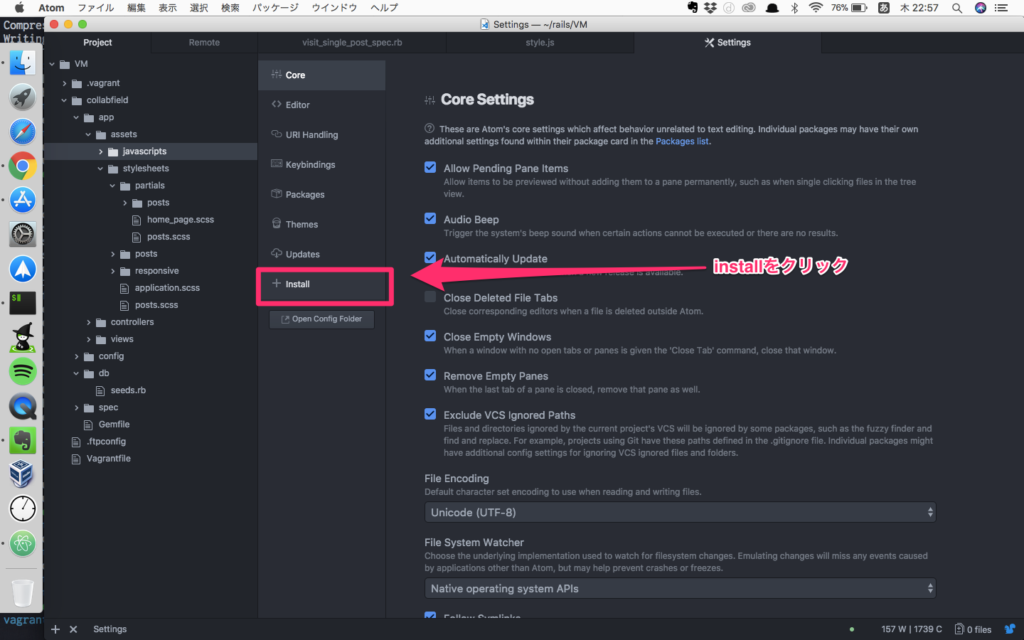The height and width of the screenshot is (640, 1024).
Task: Open Google Chrome from the dock
Action: click(22, 167)
